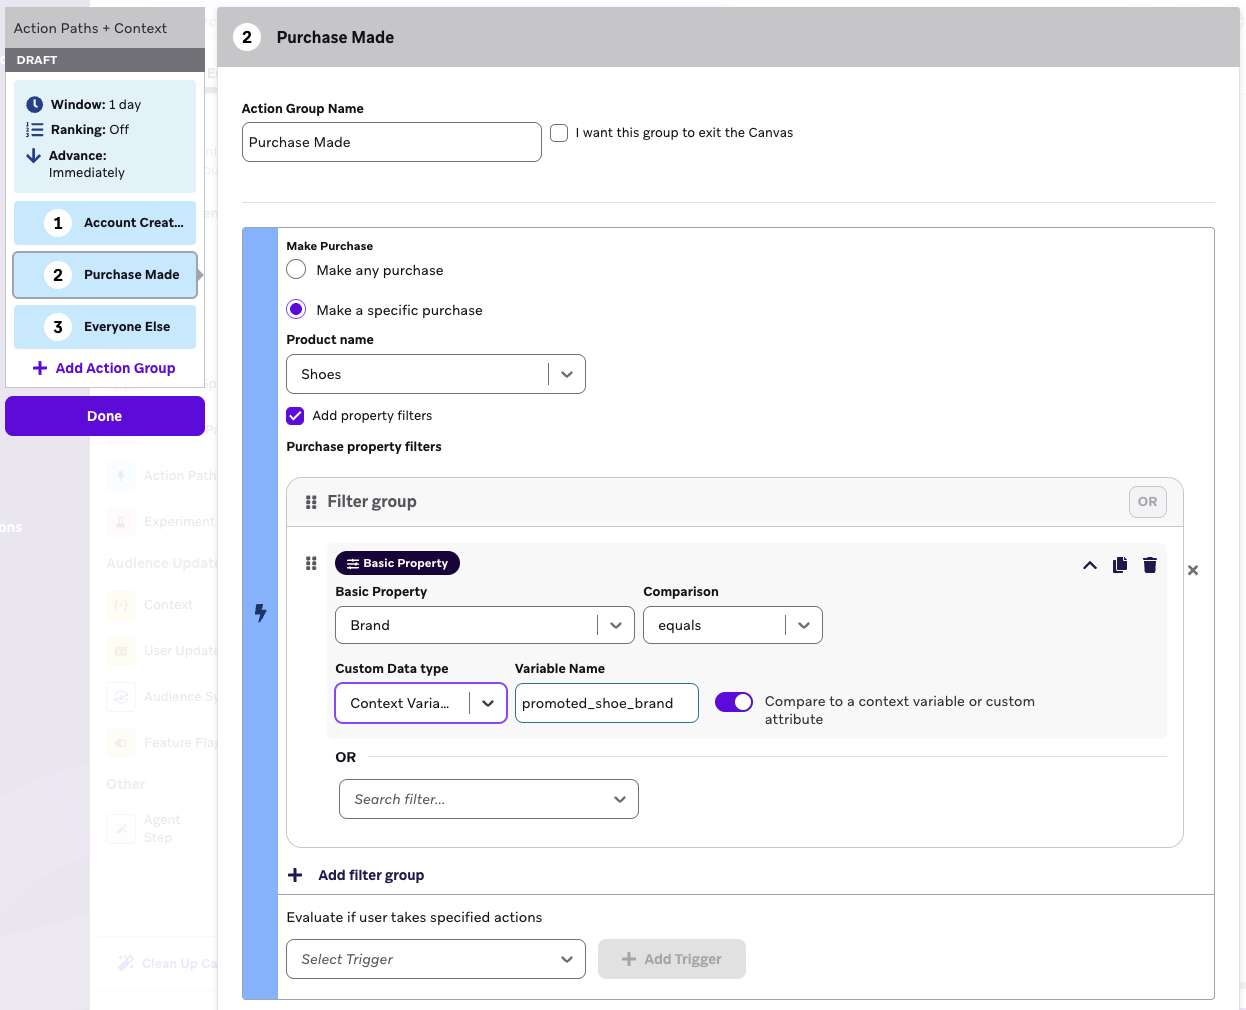
Task: Switch to Account Creation action group
Action: tap(105, 223)
